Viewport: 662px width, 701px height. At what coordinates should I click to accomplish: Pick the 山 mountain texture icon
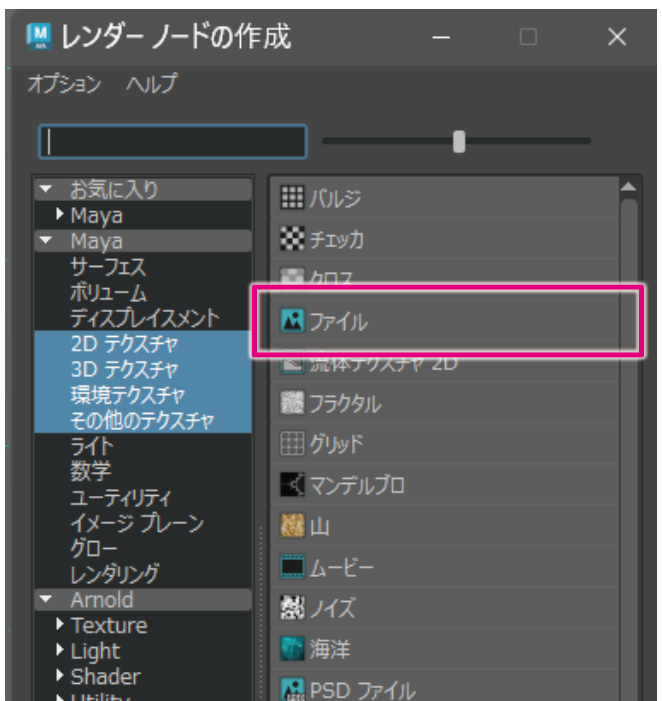[x=291, y=527]
